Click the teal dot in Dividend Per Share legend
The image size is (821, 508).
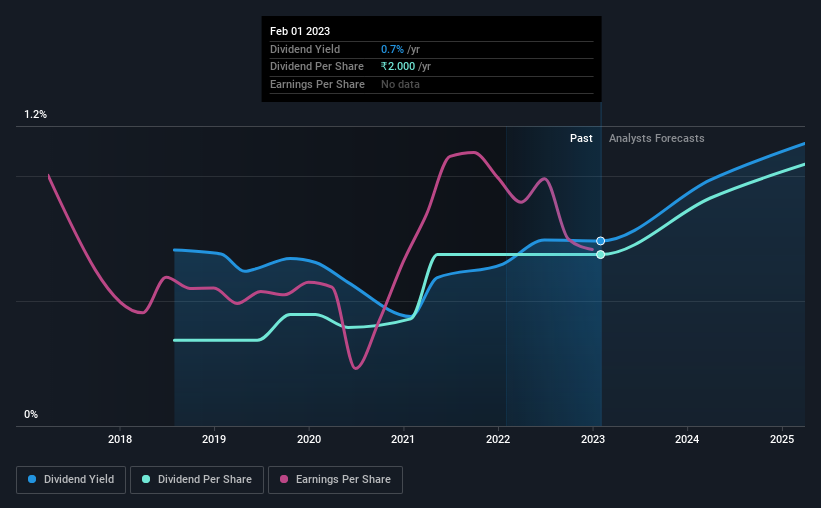click(x=146, y=479)
